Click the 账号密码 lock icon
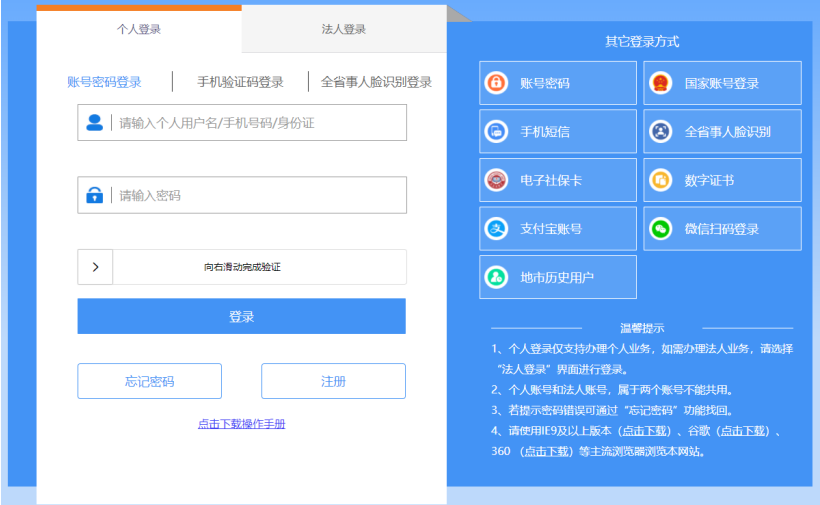Image resolution: width=820 pixels, height=505 pixels. [496, 83]
